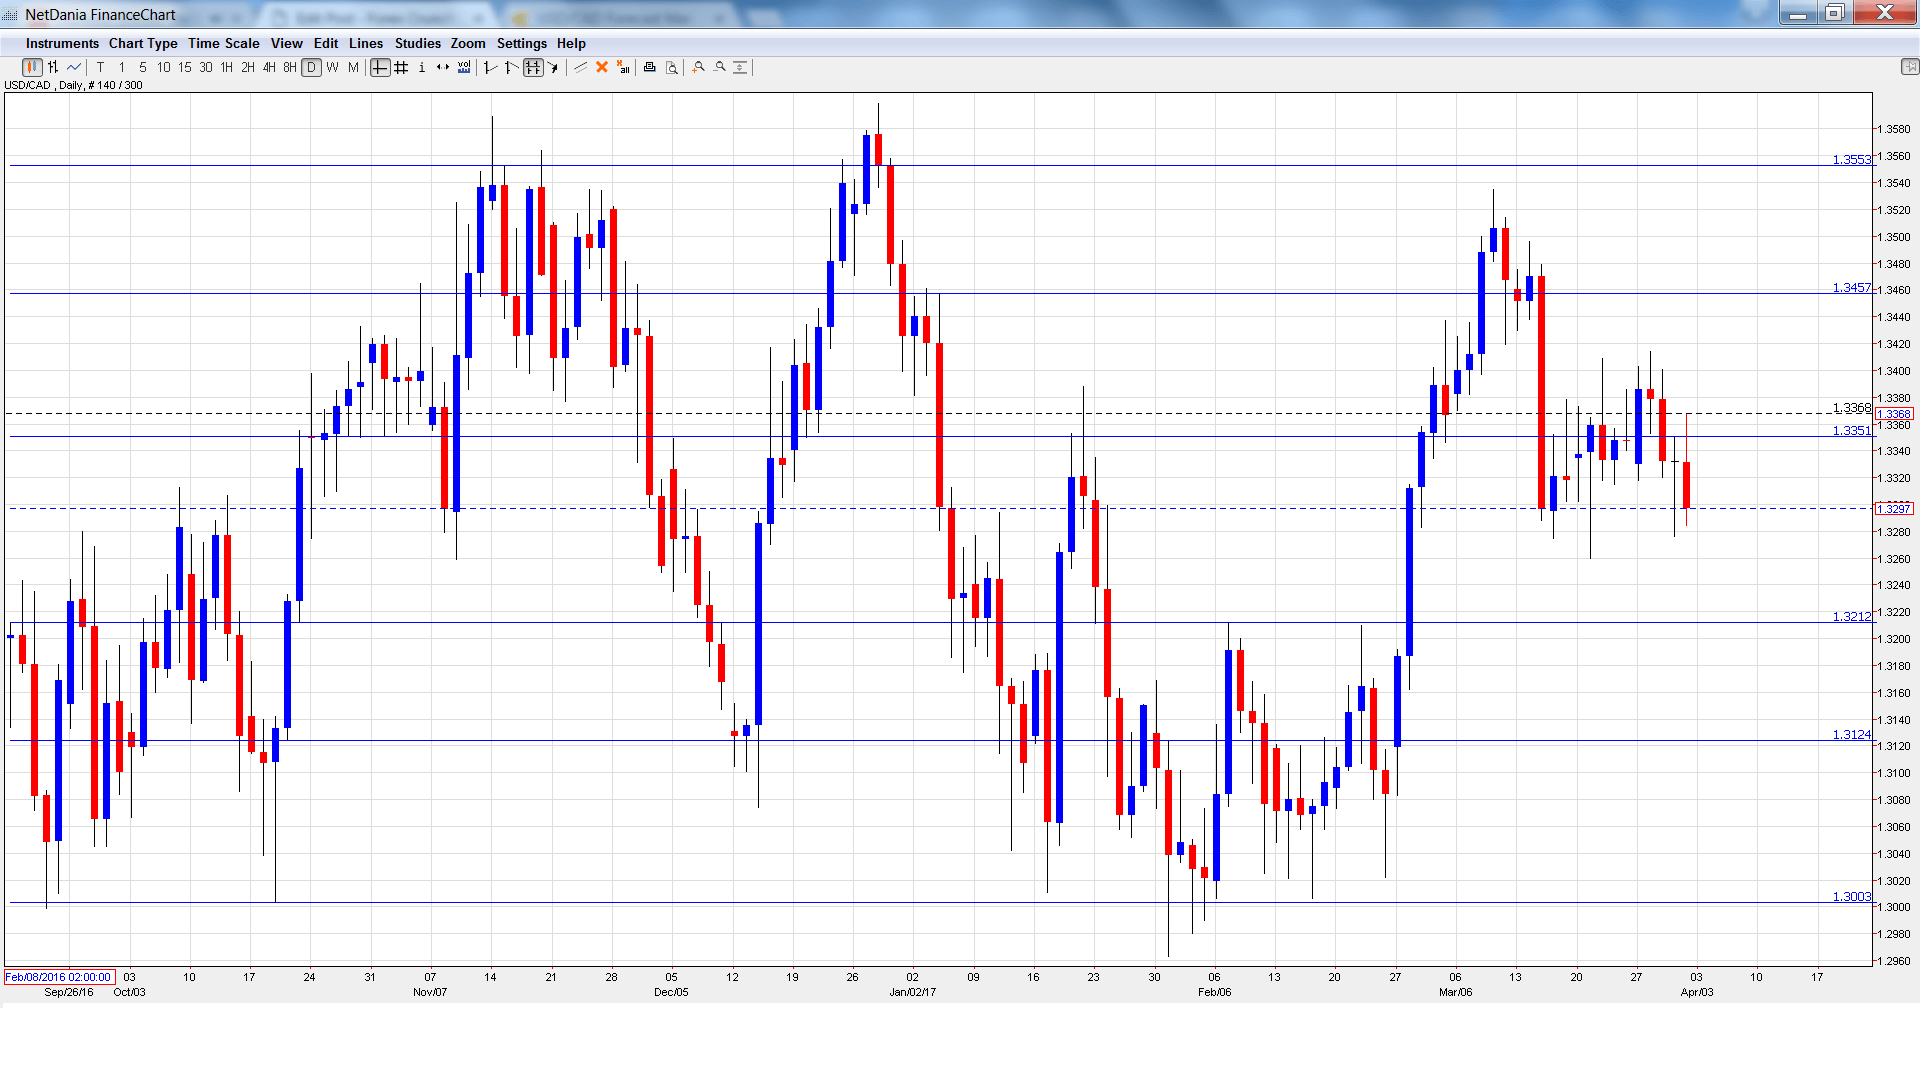Screen dimensions: 1920x1080
Task: Switch to the OHLC bar chart icon
Action: 53,67
